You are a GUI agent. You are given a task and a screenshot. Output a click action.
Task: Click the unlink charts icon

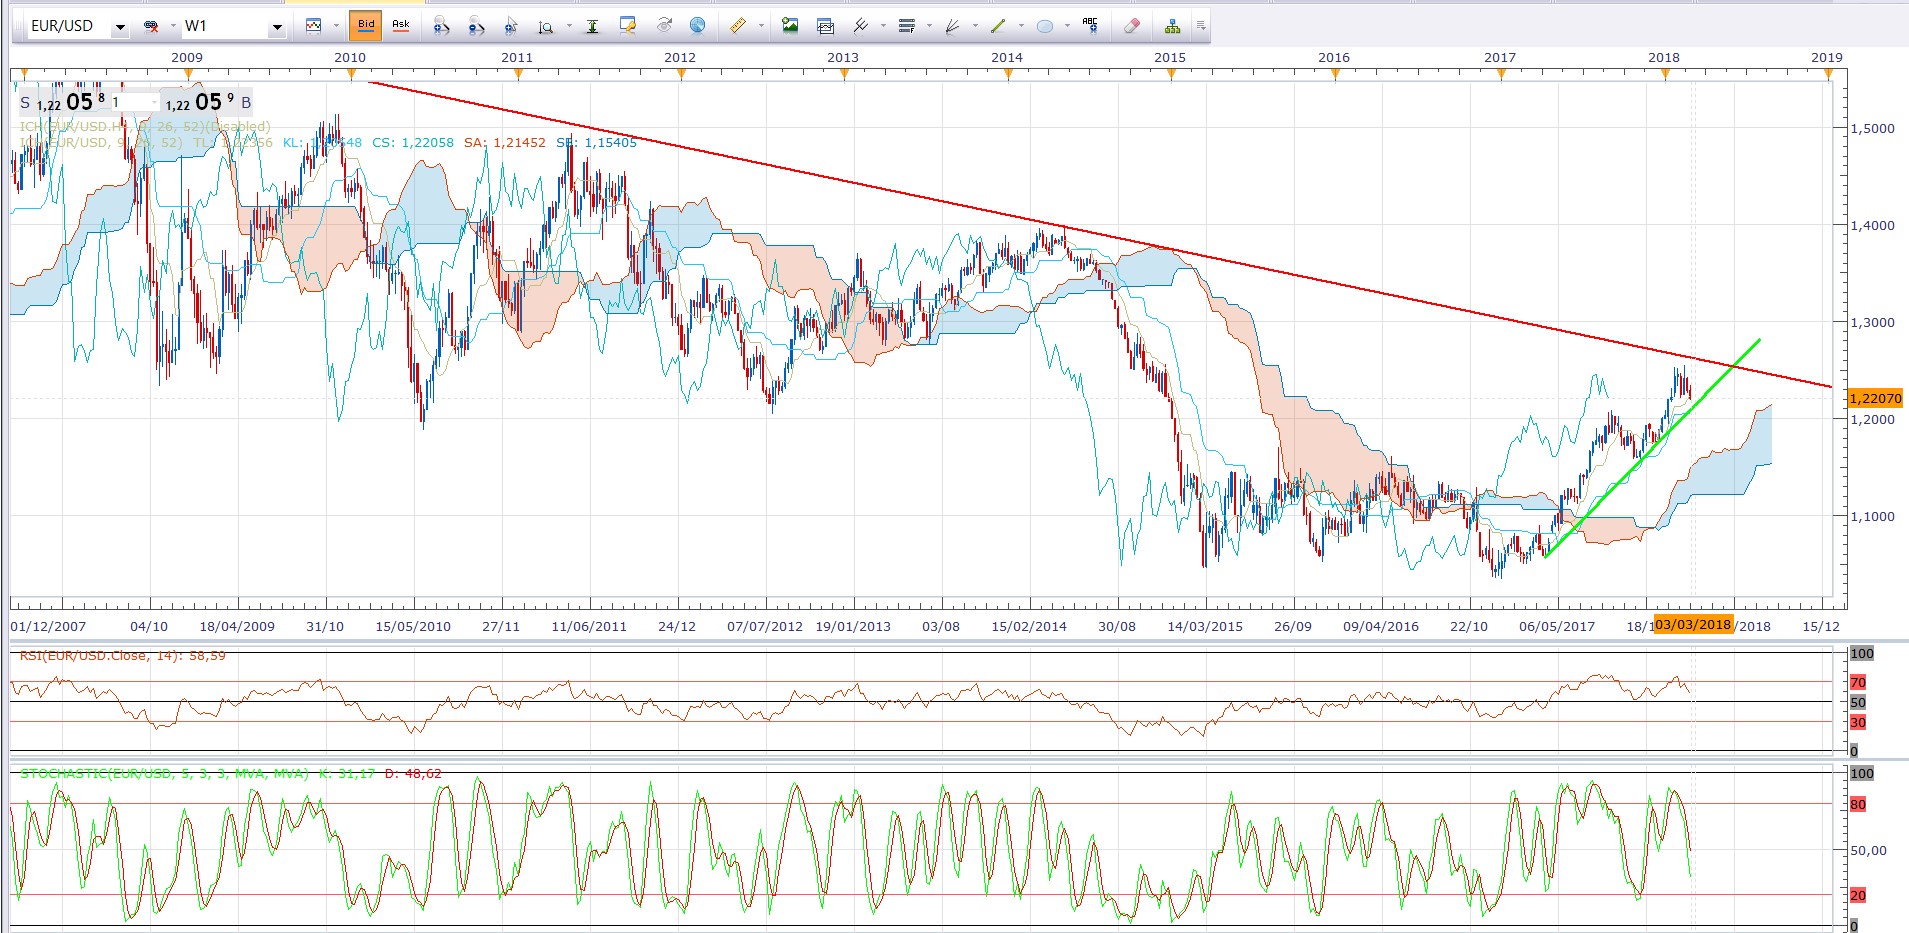[152, 26]
